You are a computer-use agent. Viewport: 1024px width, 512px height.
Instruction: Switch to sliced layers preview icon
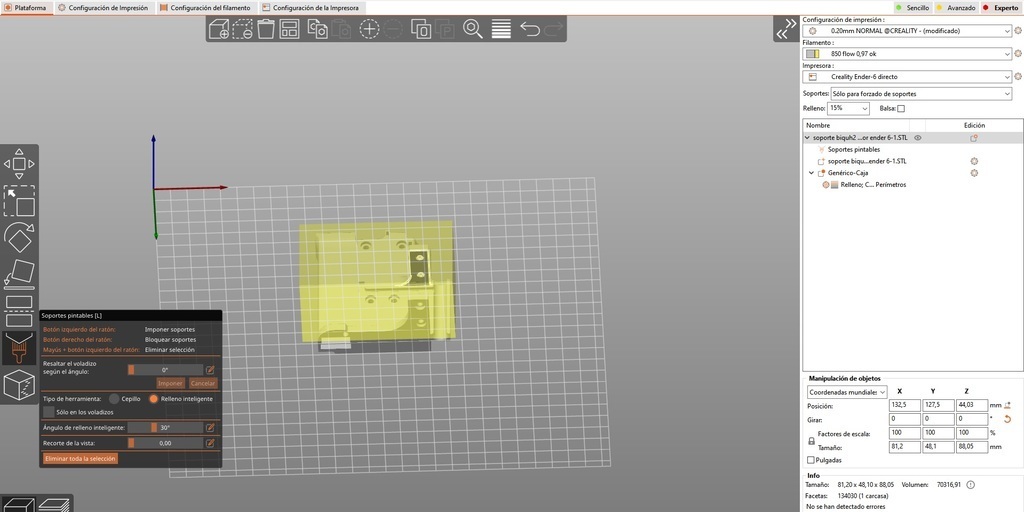pyautogui.click(x=54, y=505)
